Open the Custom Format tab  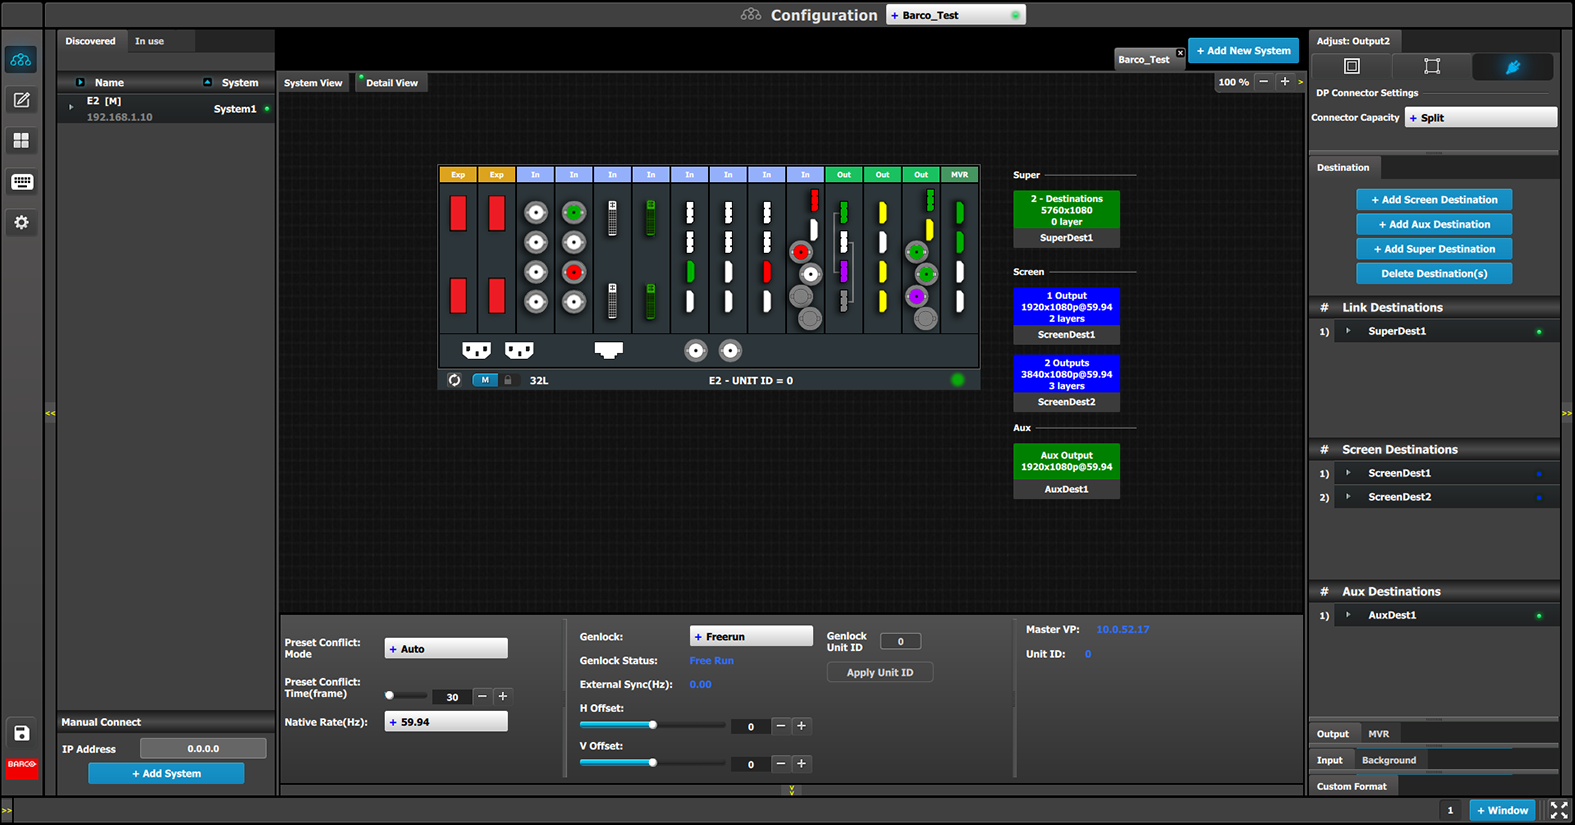1351,786
